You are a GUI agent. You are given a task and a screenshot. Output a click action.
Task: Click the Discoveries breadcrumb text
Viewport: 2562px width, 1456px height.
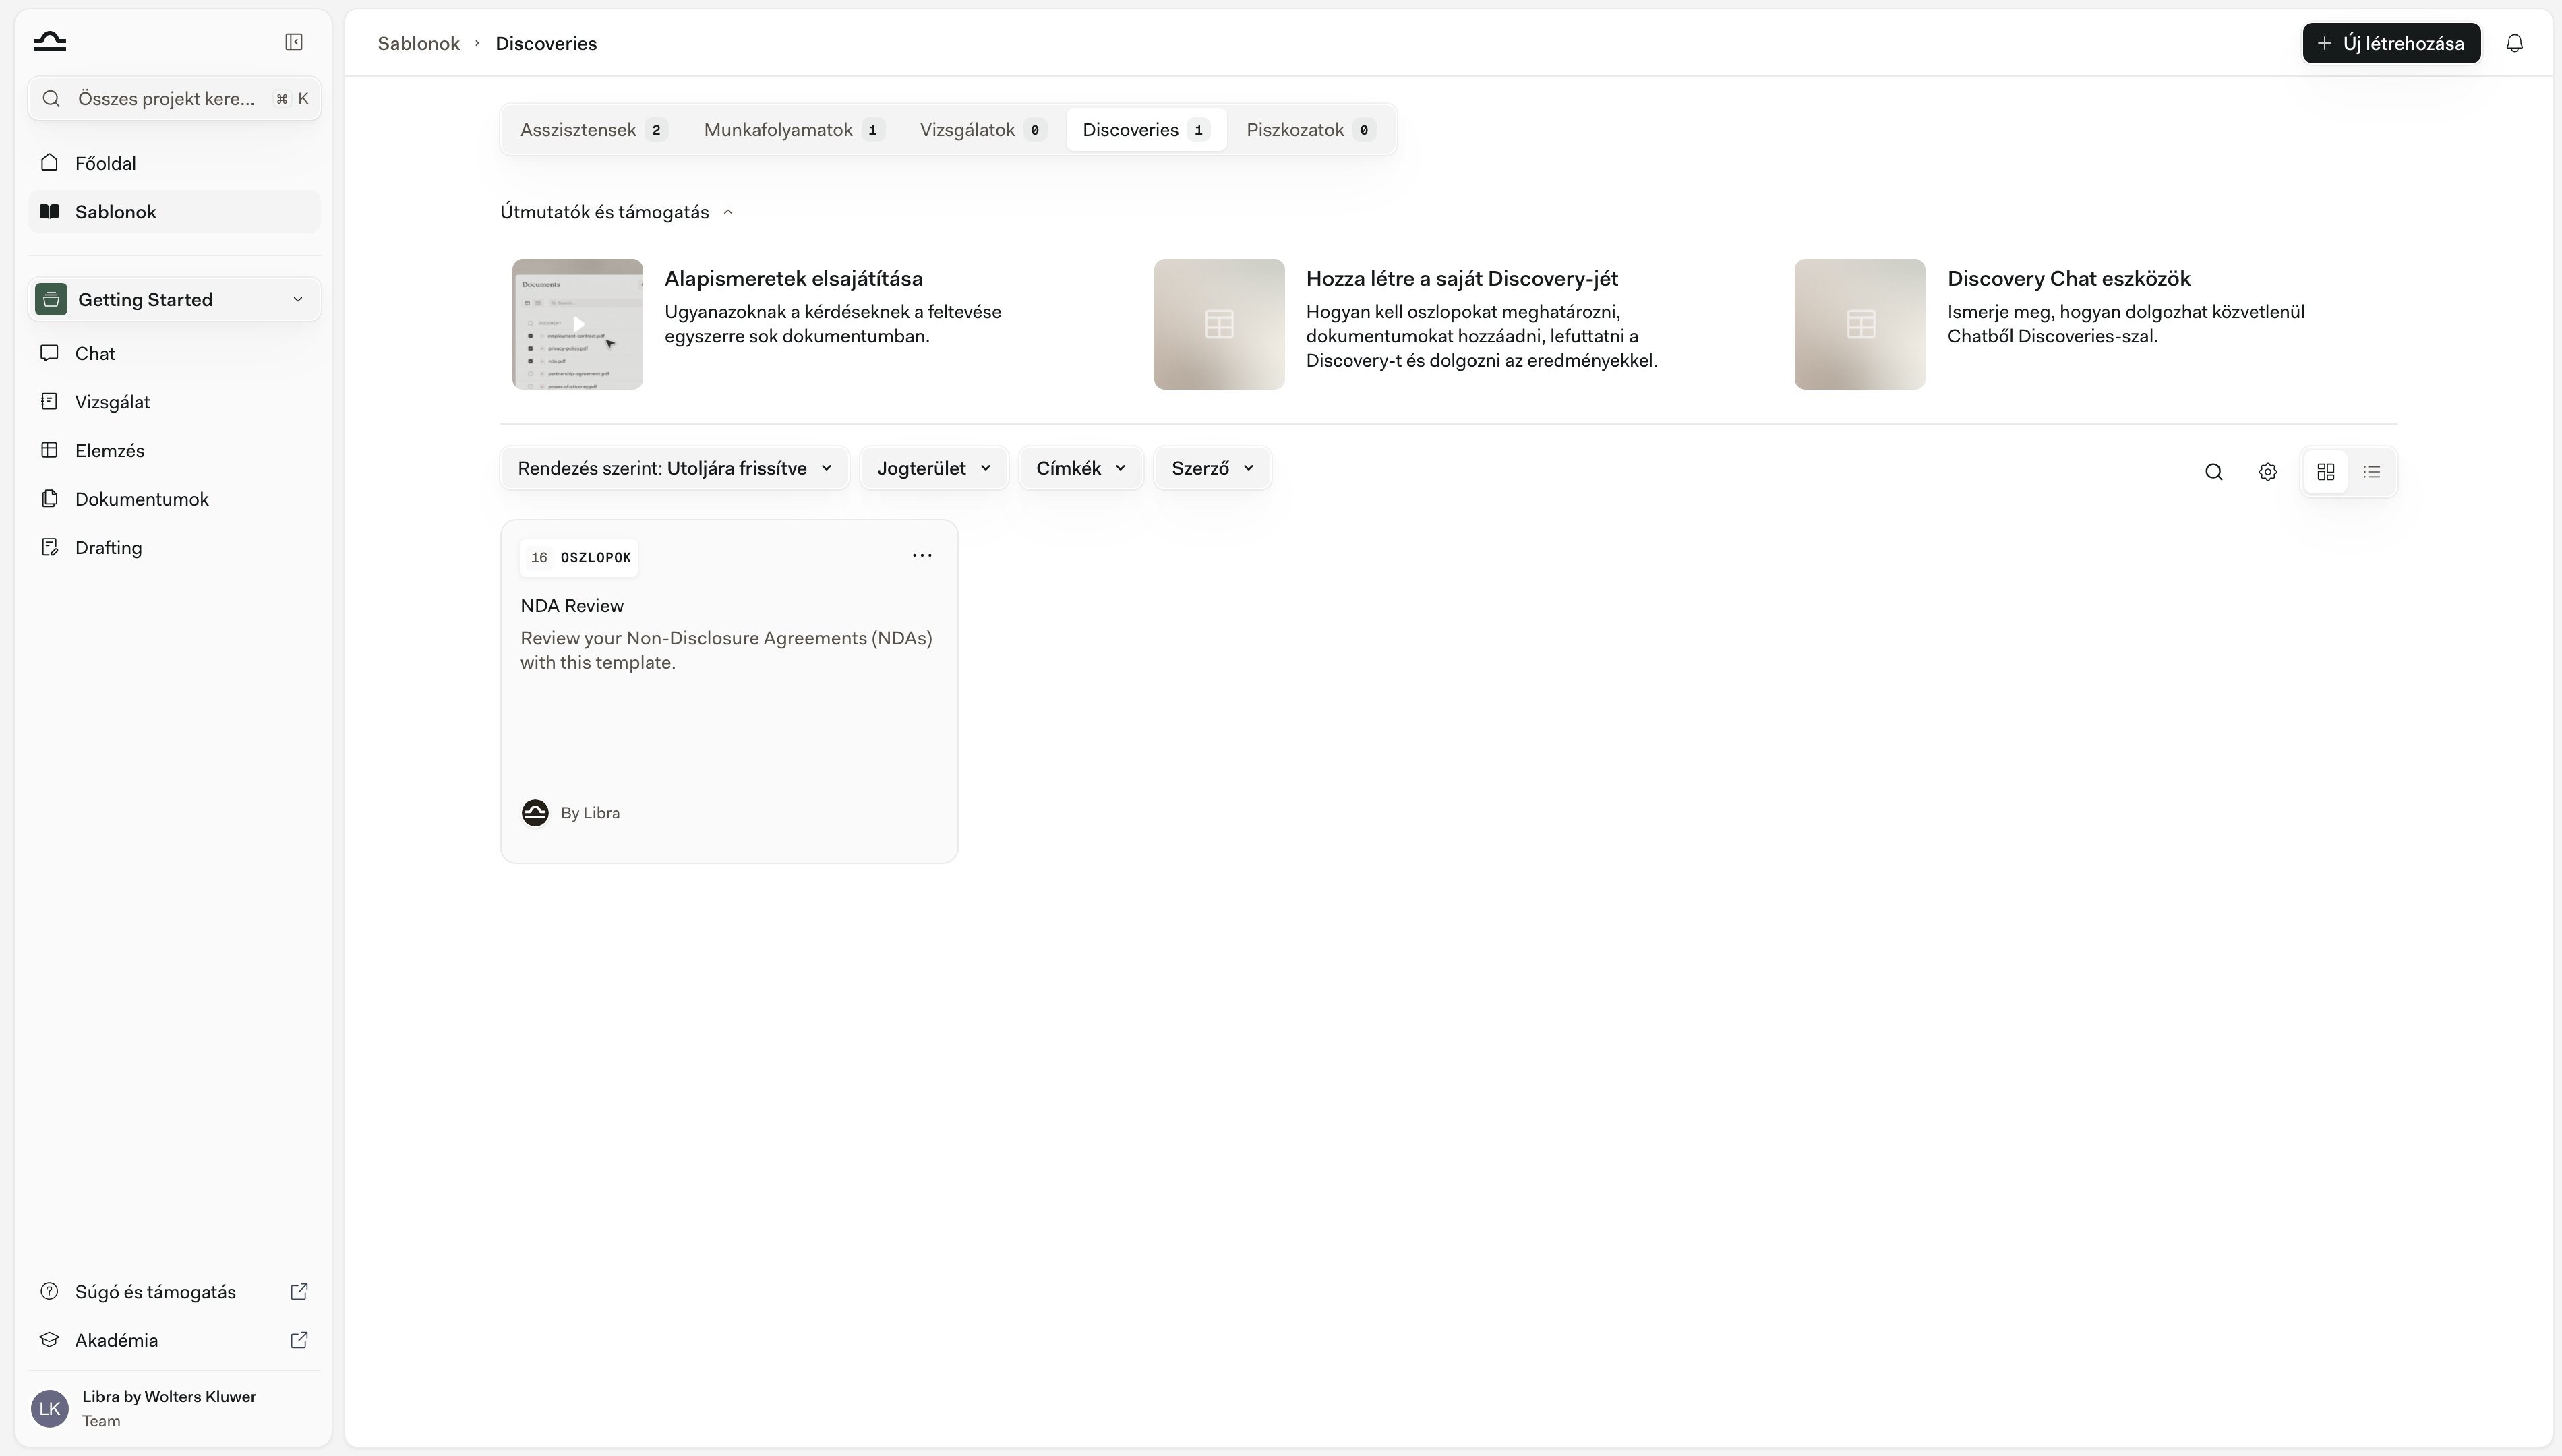point(546,43)
